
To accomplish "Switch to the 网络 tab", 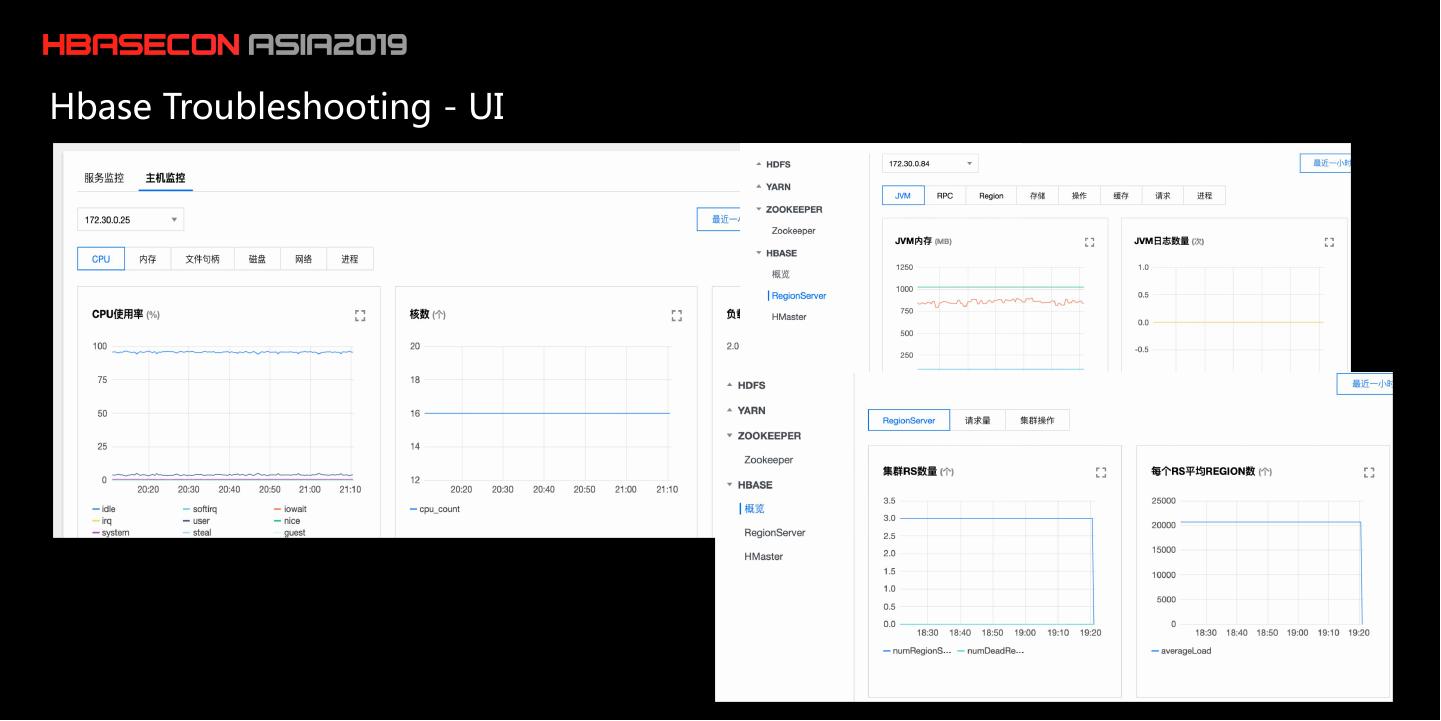I will pyautogui.click(x=303, y=259).
